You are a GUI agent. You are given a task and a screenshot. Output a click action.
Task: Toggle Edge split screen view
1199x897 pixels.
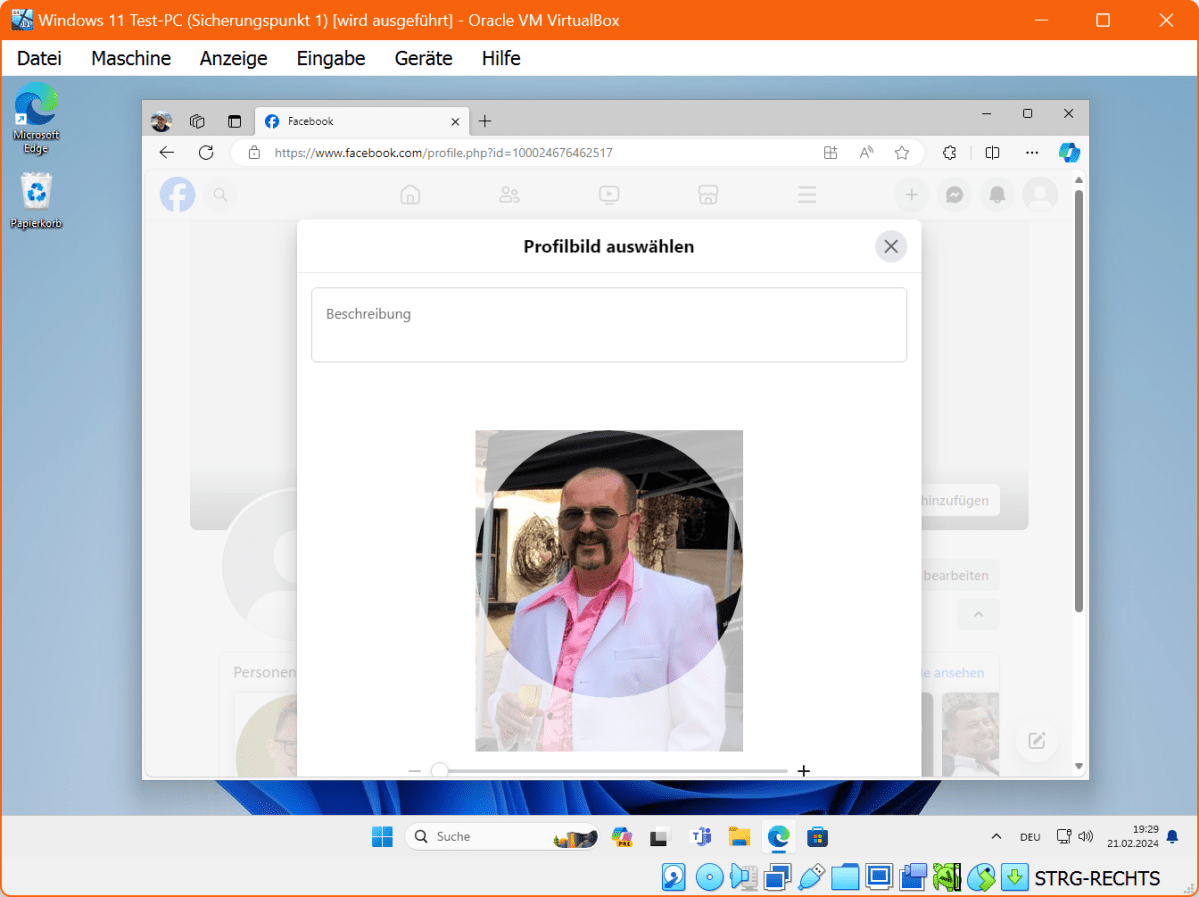click(x=992, y=153)
